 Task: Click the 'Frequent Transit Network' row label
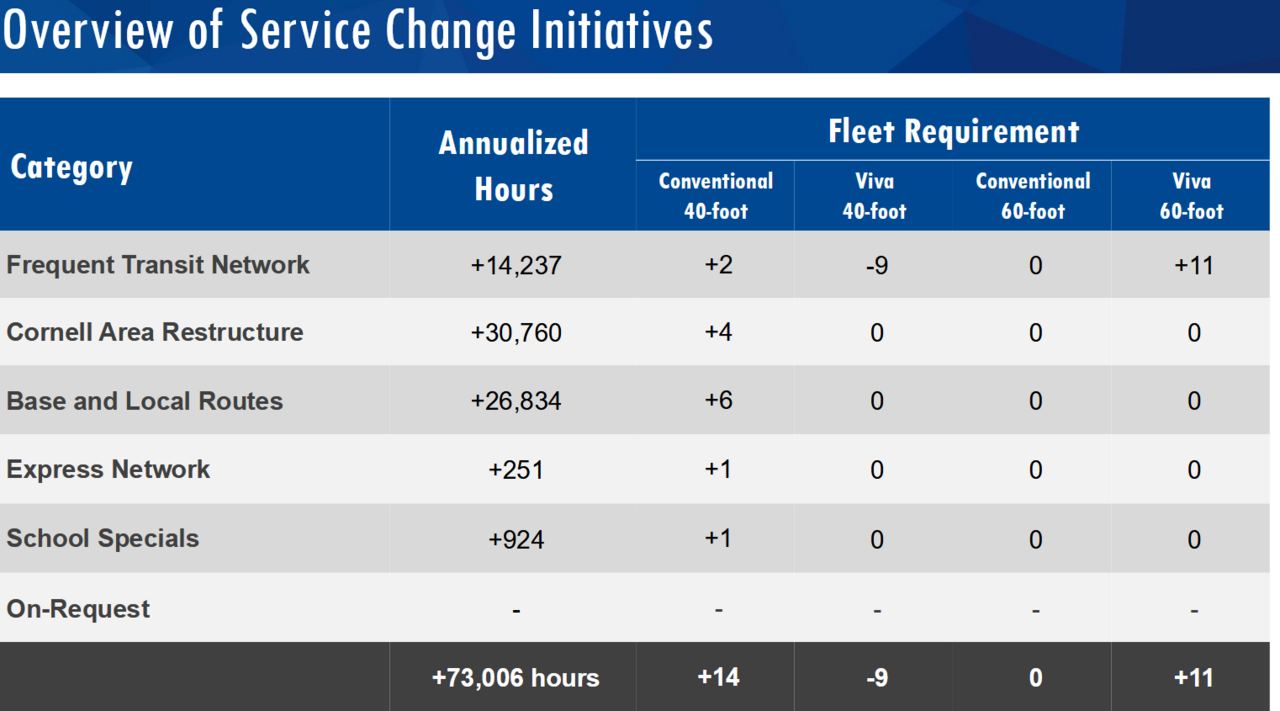(x=158, y=265)
